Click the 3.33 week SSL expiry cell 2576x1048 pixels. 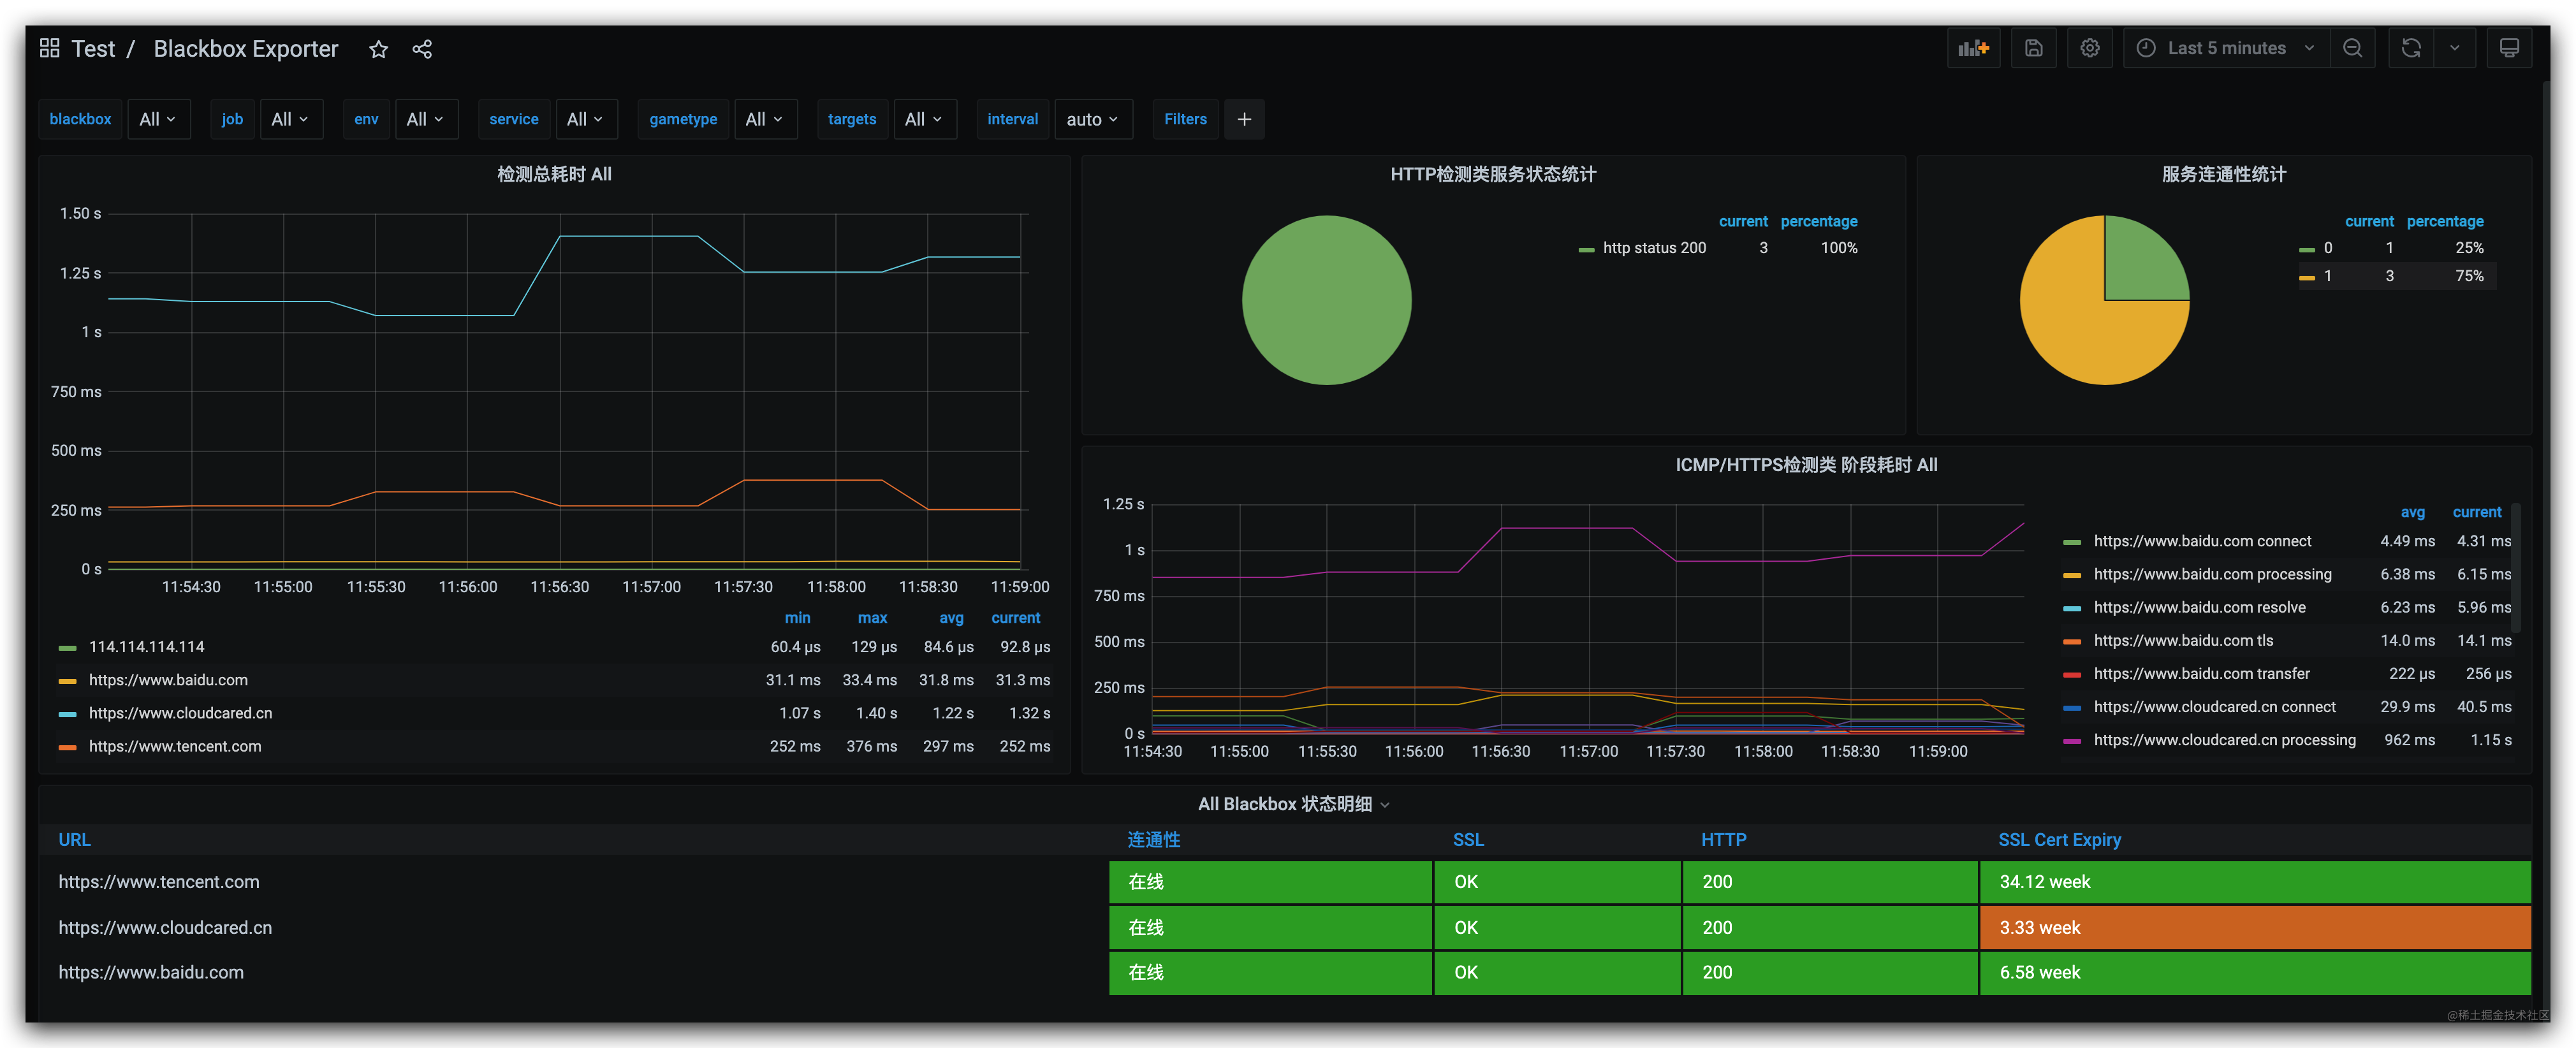pos(2255,927)
